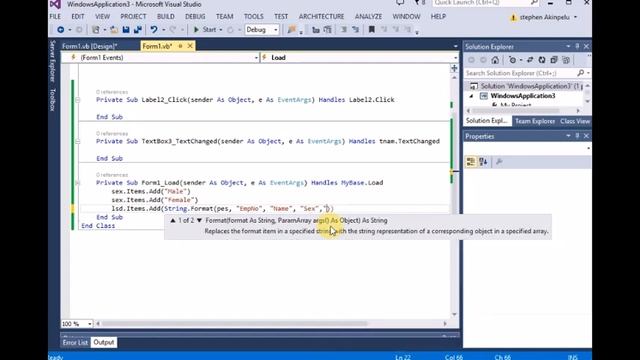This screenshot has height=360, width=640.
Task: Click the New Project toolbar icon
Action: click(x=96, y=29)
